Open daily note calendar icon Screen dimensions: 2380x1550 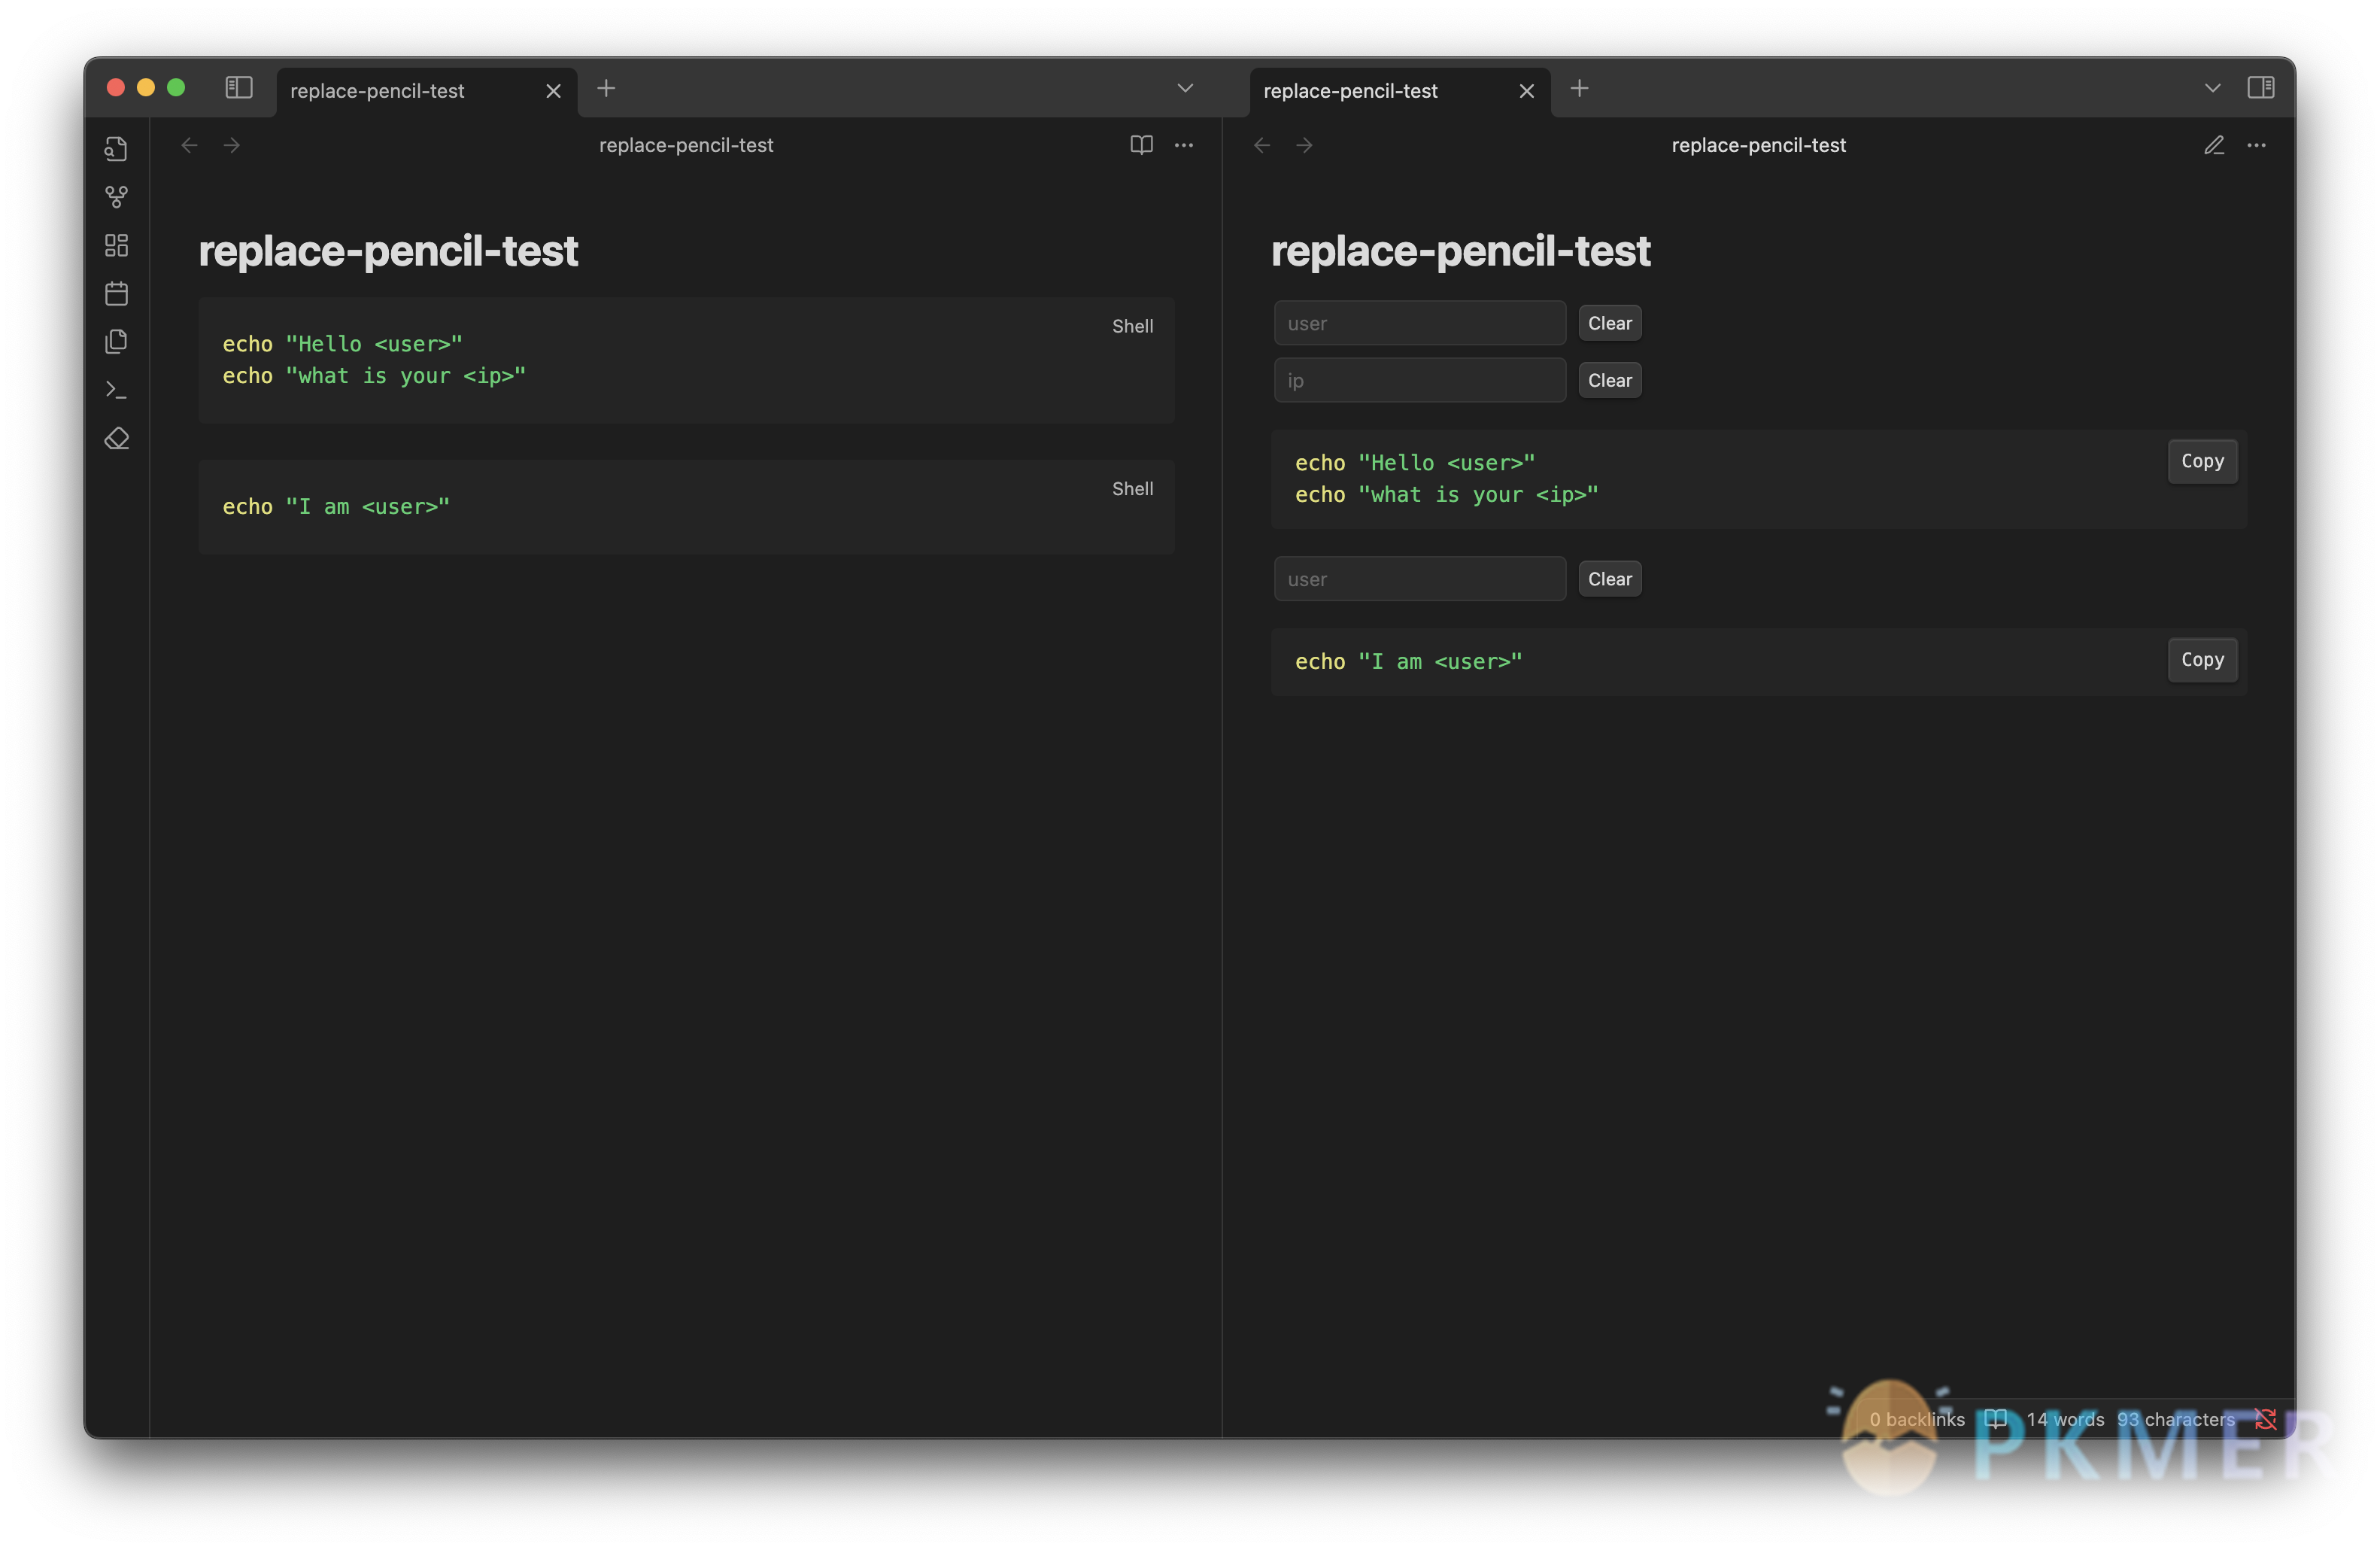coord(116,293)
